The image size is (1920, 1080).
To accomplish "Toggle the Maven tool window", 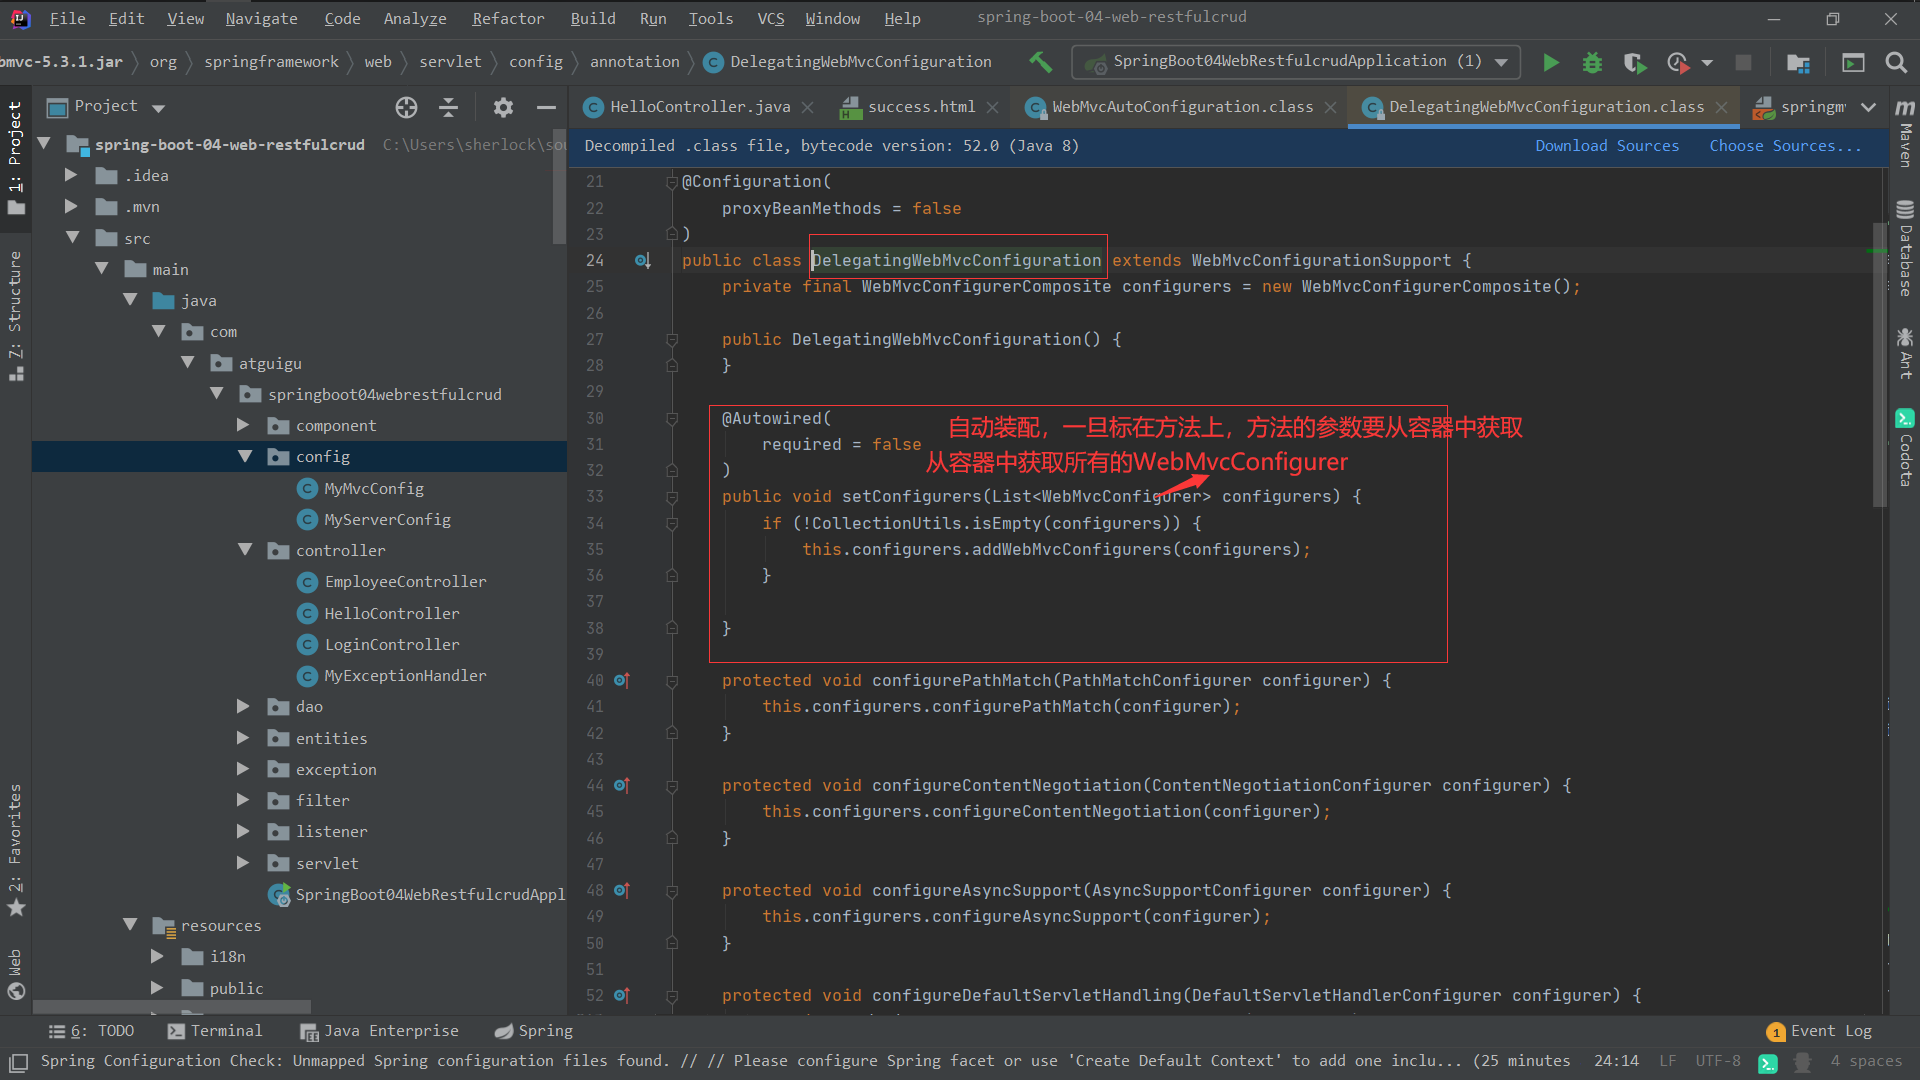I will click(x=1905, y=135).
